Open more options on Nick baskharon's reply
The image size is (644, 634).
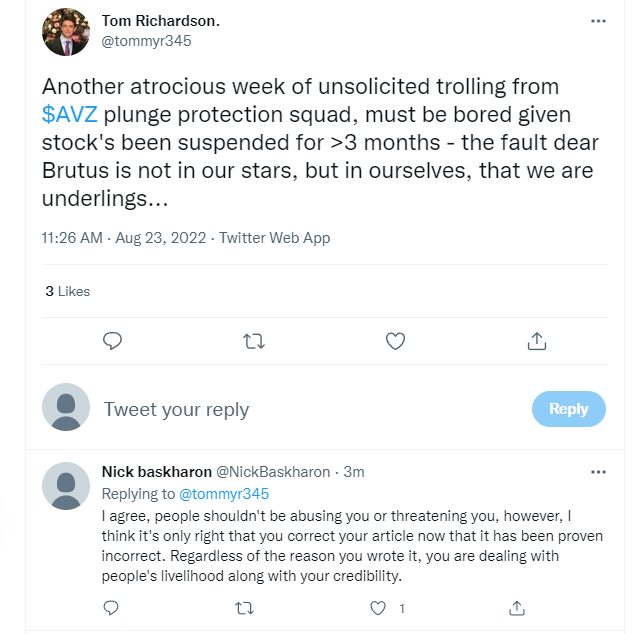point(598,472)
